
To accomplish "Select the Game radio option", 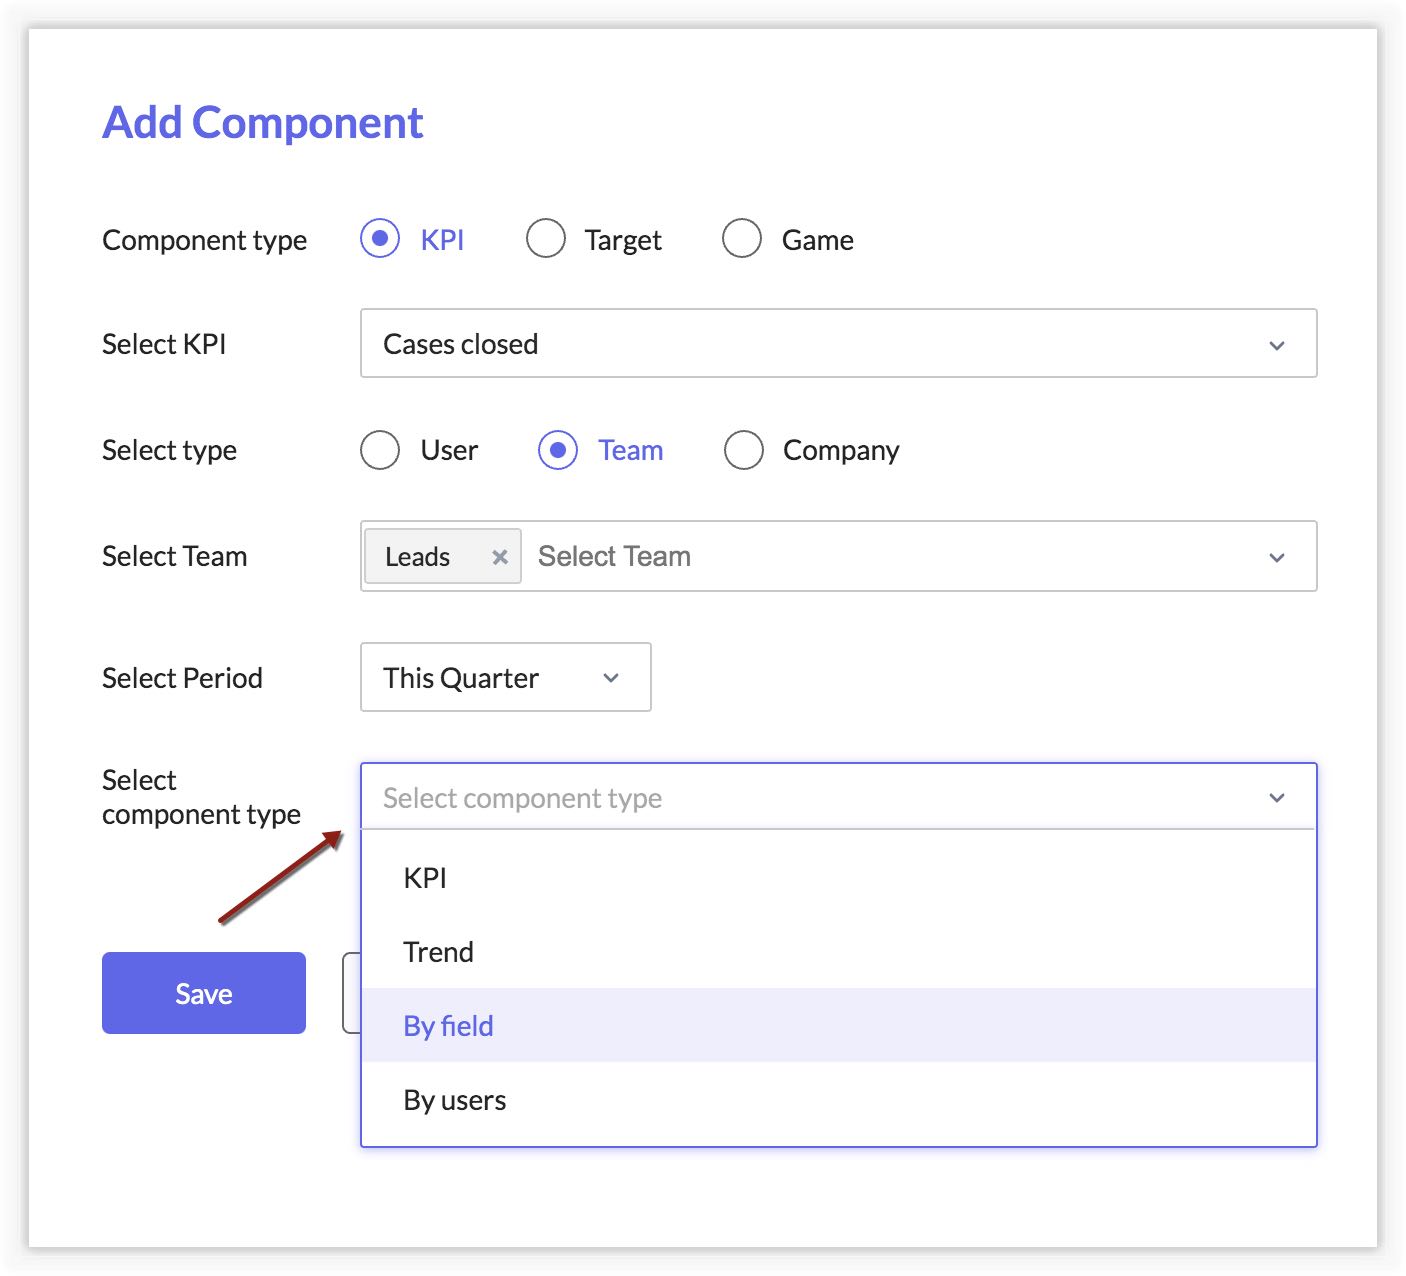I will [742, 240].
